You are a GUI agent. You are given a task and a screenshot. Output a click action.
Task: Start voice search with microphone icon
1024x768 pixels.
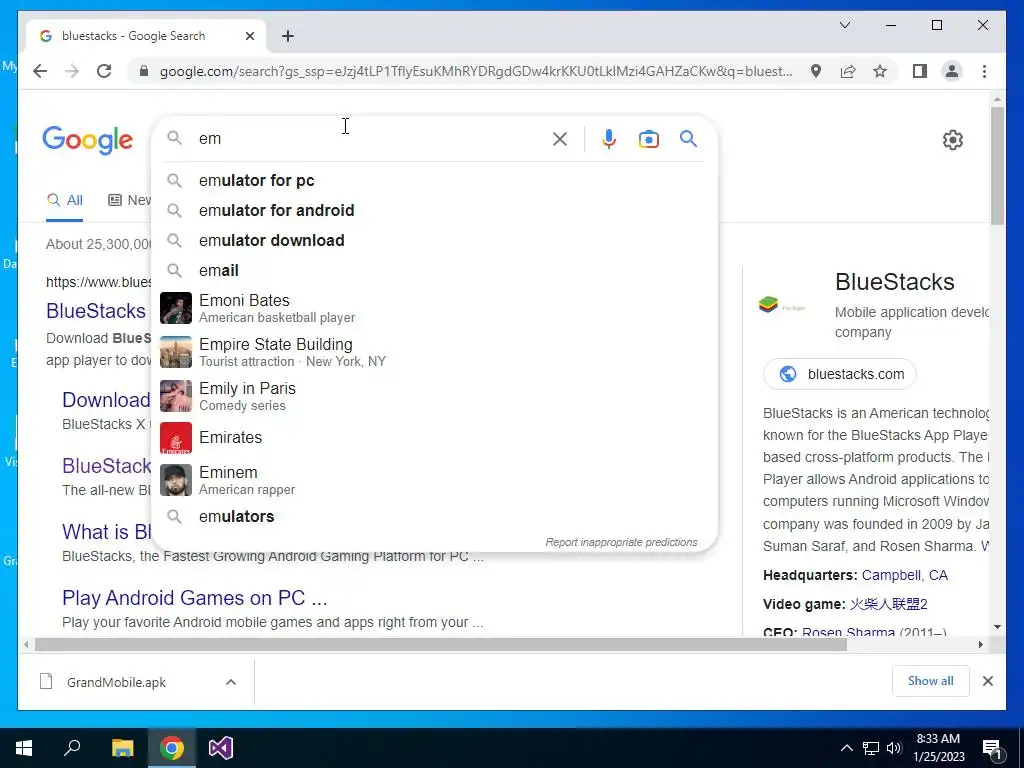pos(609,139)
